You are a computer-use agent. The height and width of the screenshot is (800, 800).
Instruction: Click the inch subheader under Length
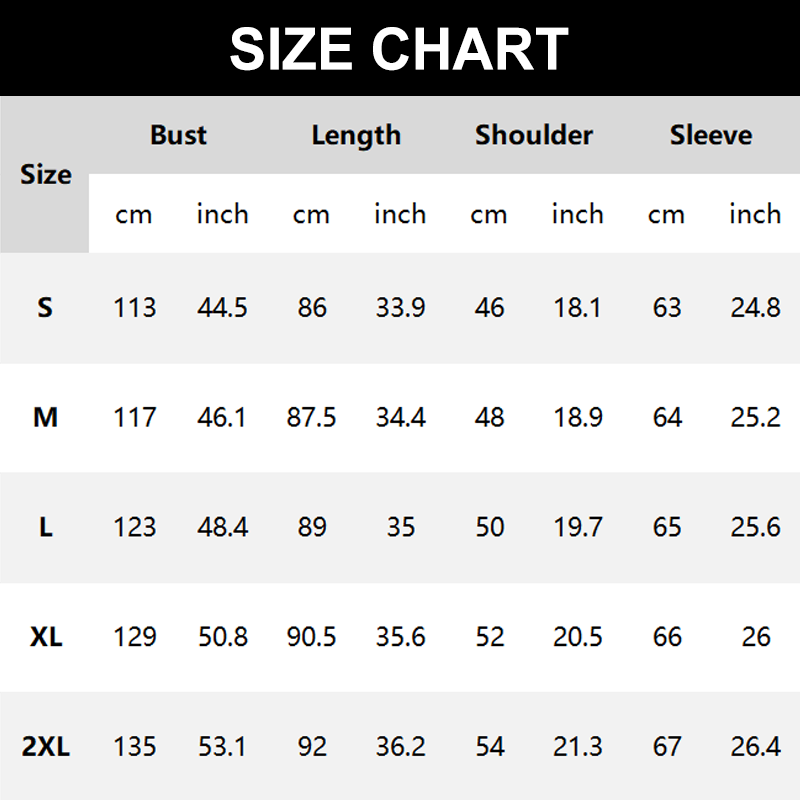tap(400, 214)
